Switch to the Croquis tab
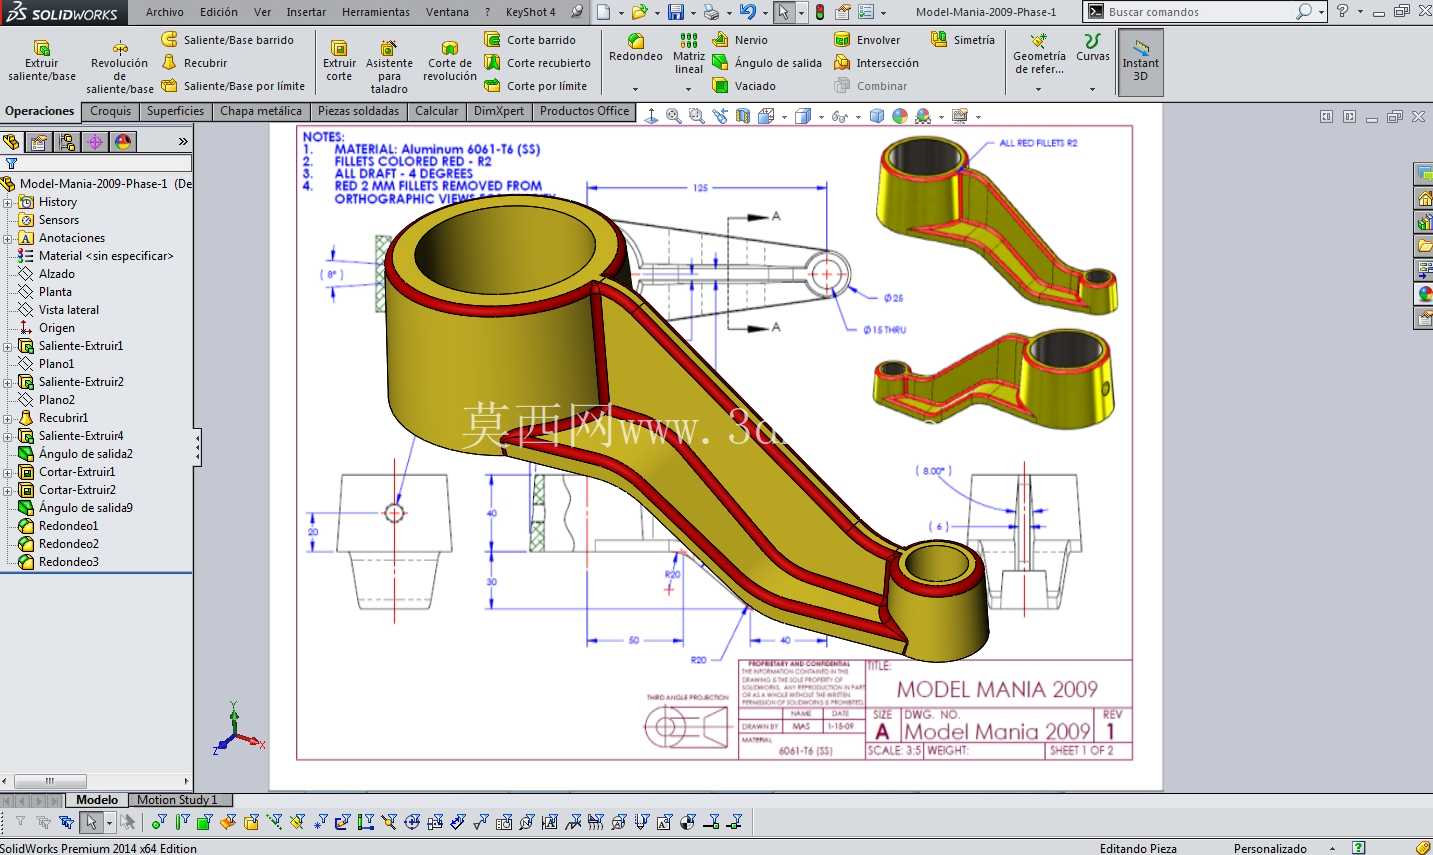 click(111, 111)
